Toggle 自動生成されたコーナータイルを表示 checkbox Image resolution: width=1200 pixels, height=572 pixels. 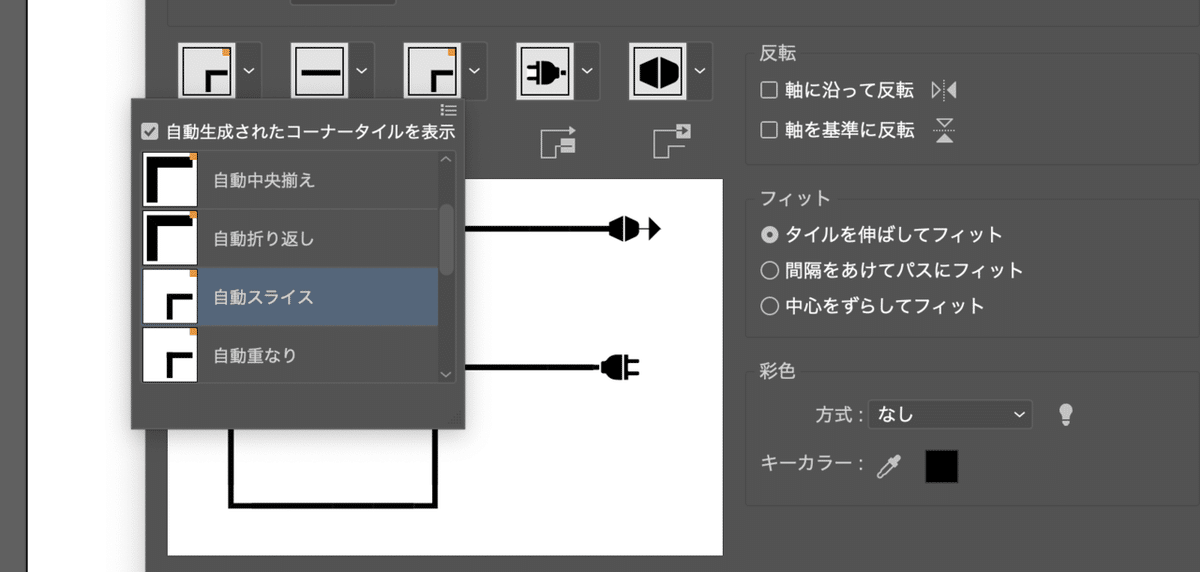pyautogui.click(x=150, y=131)
